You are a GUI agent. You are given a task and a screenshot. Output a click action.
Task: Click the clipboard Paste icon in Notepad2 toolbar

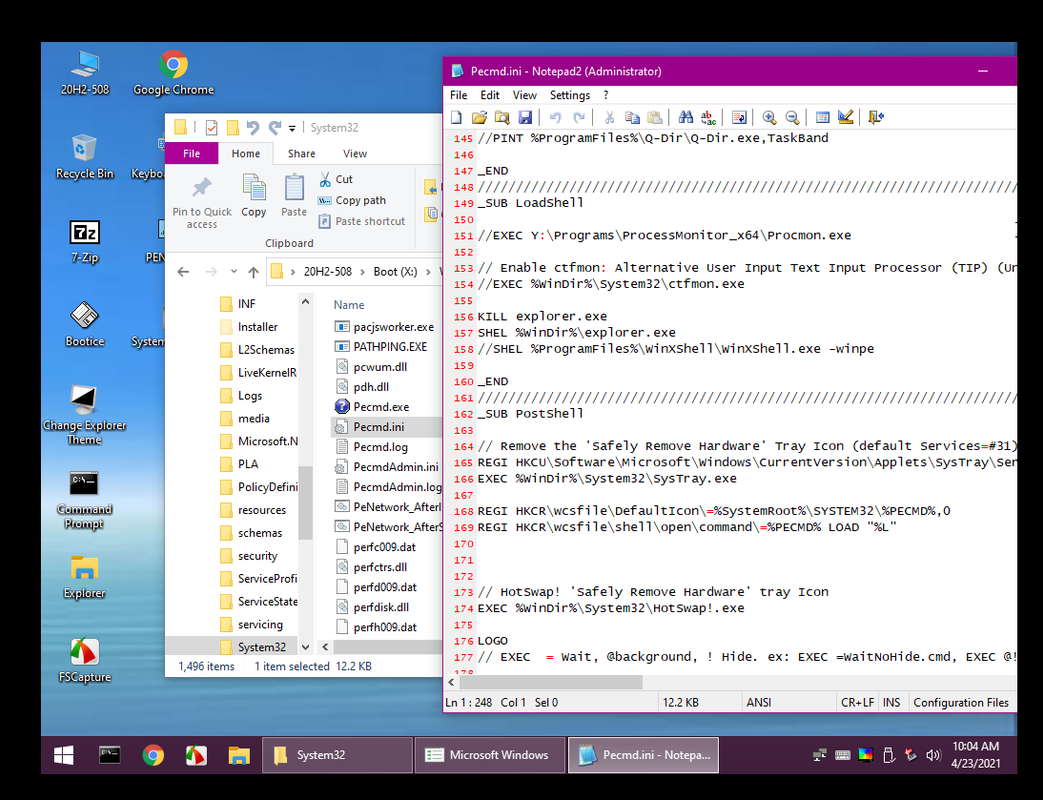point(655,118)
